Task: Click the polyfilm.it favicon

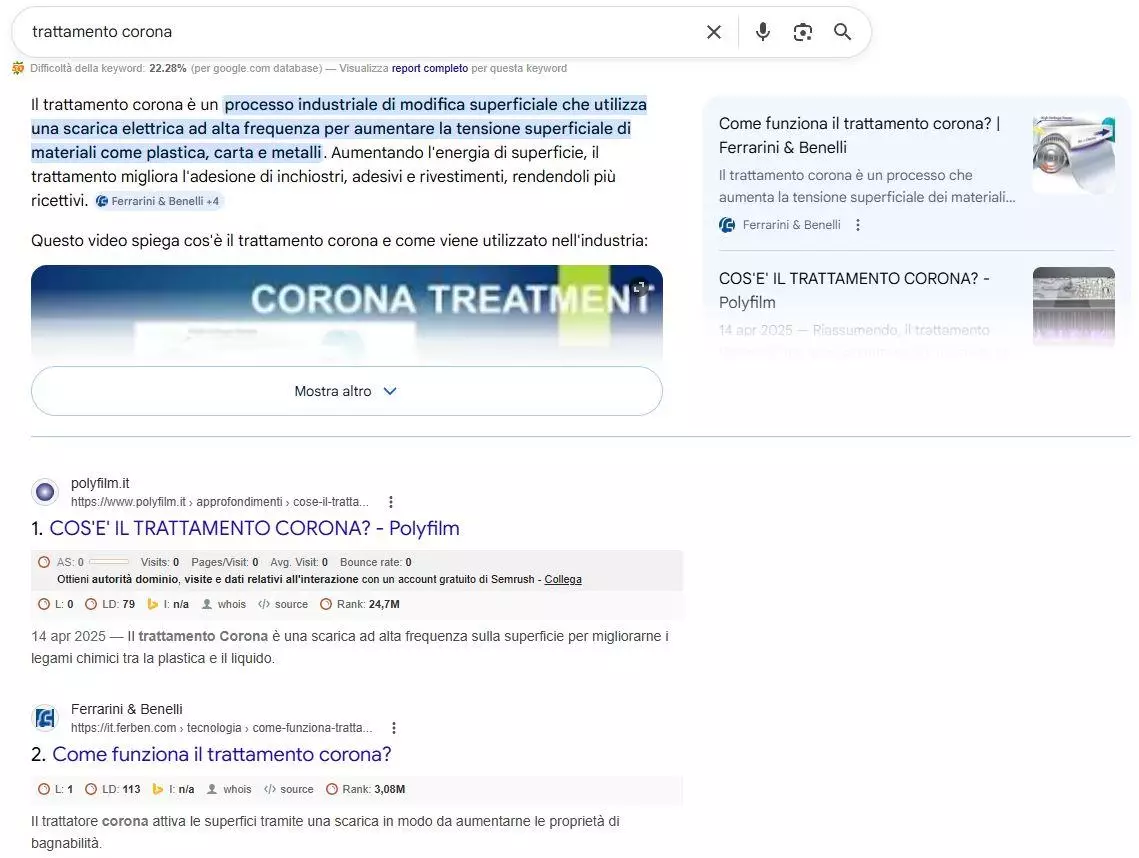Action: point(45,492)
